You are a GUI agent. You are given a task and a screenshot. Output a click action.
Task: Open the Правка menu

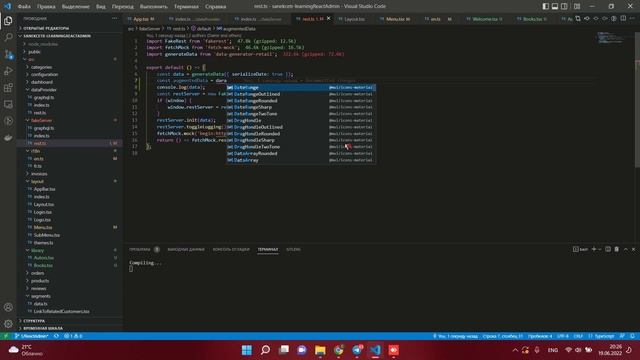click(x=46, y=7)
